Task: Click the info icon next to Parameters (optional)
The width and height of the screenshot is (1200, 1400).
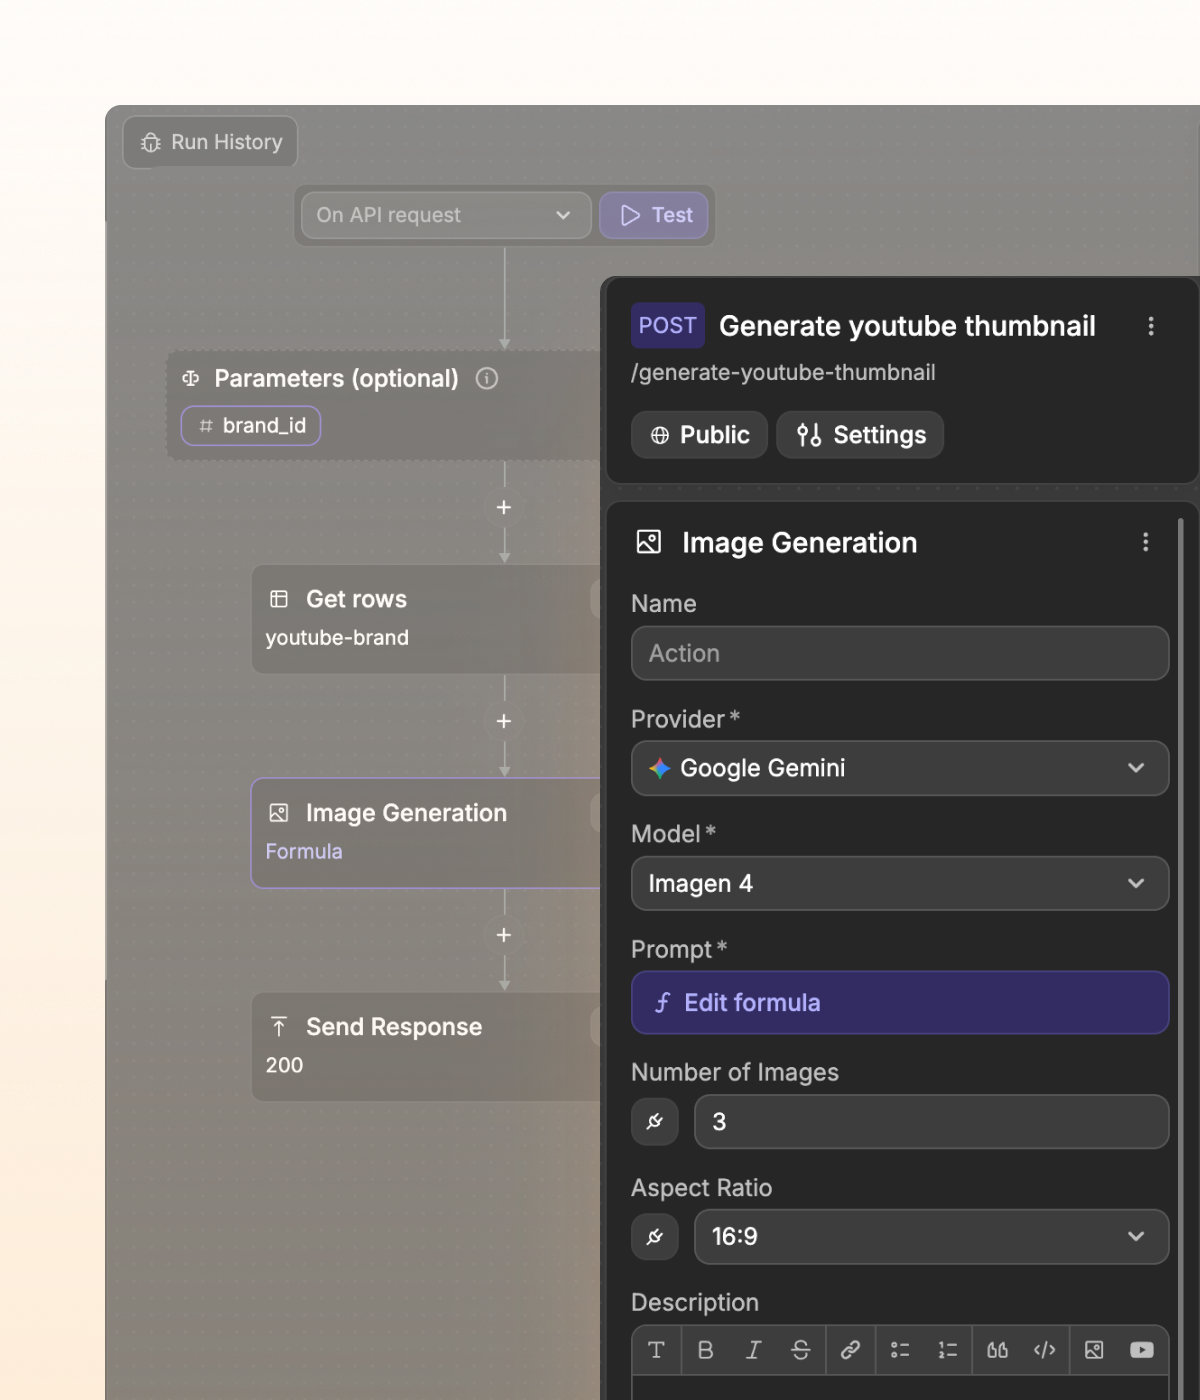Action: coord(487,378)
